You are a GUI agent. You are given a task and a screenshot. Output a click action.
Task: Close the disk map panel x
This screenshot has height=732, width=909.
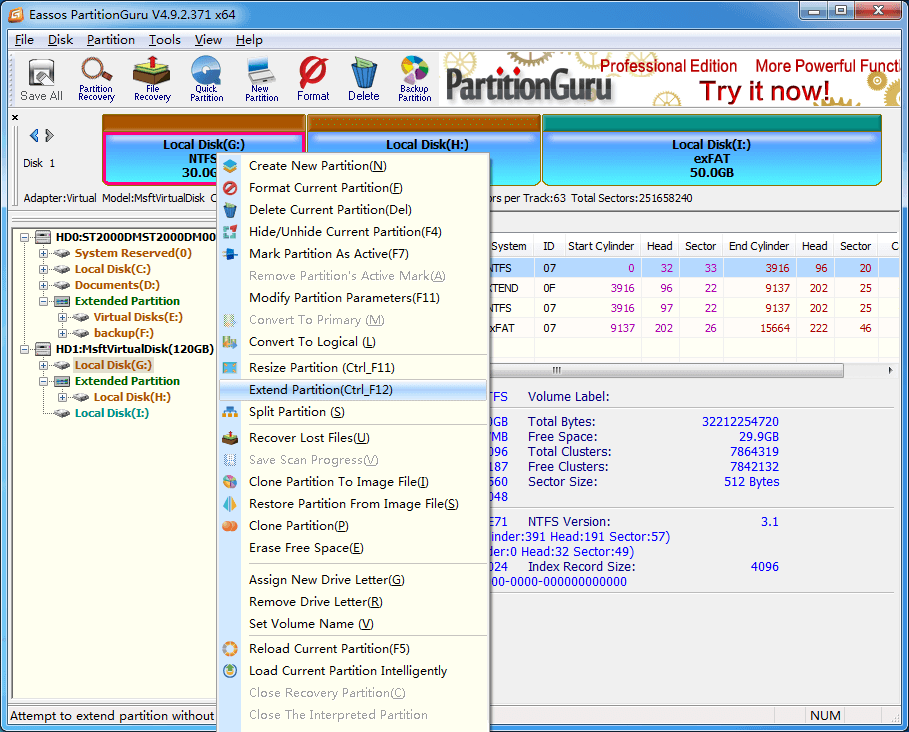pyautogui.click(x=15, y=117)
